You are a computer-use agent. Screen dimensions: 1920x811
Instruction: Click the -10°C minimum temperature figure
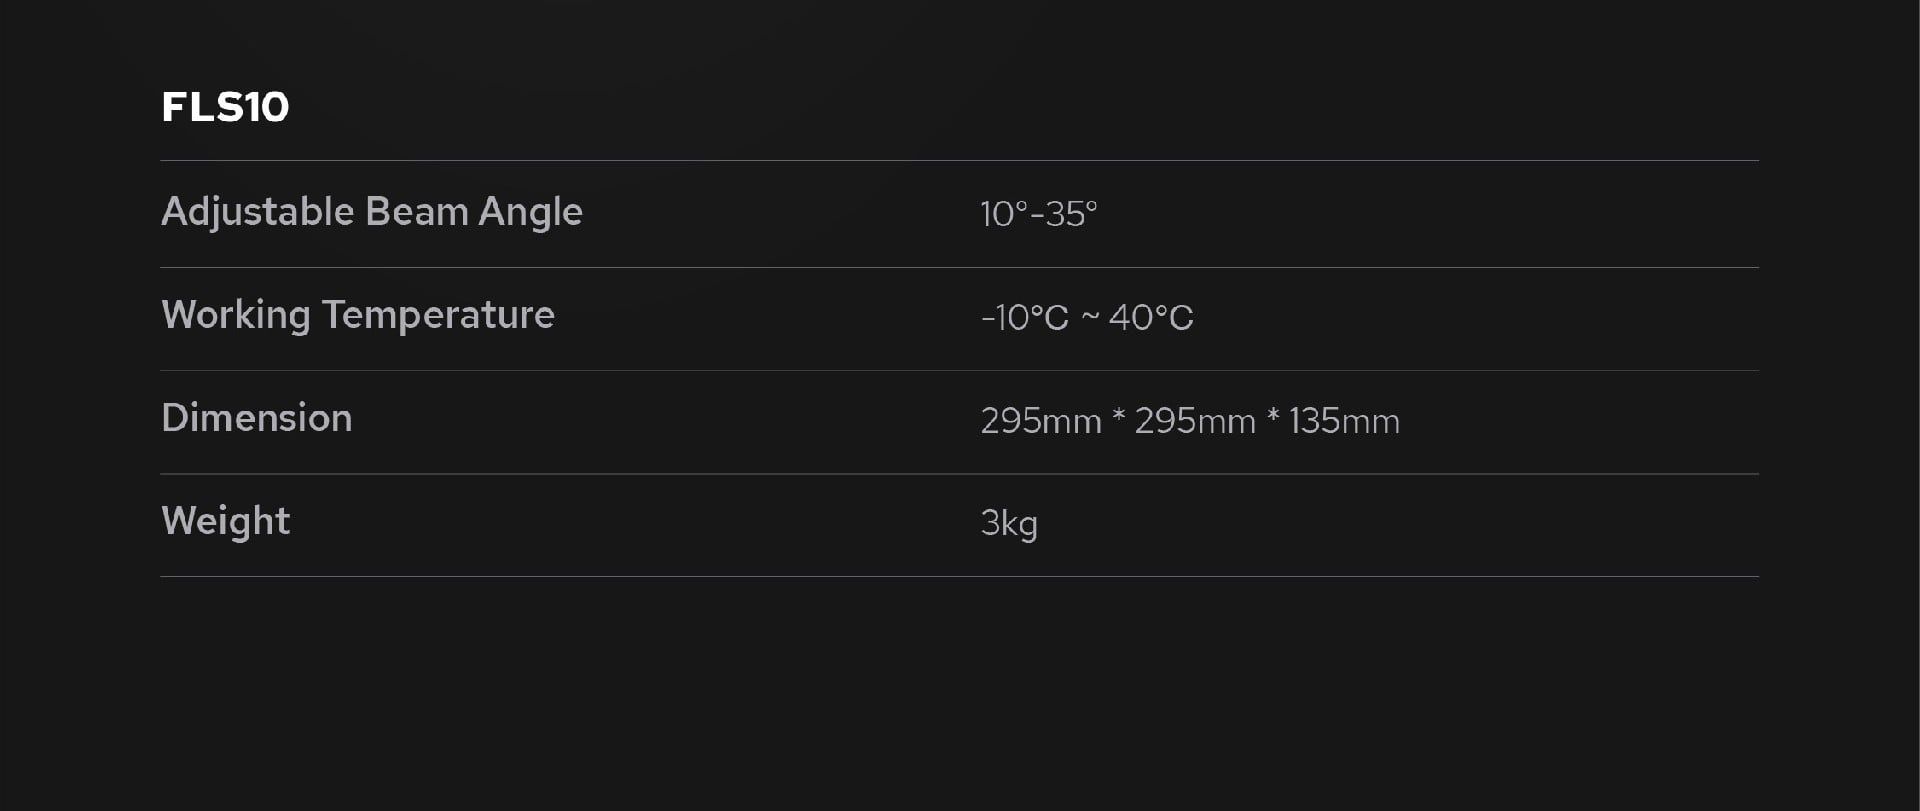[x=1024, y=318]
